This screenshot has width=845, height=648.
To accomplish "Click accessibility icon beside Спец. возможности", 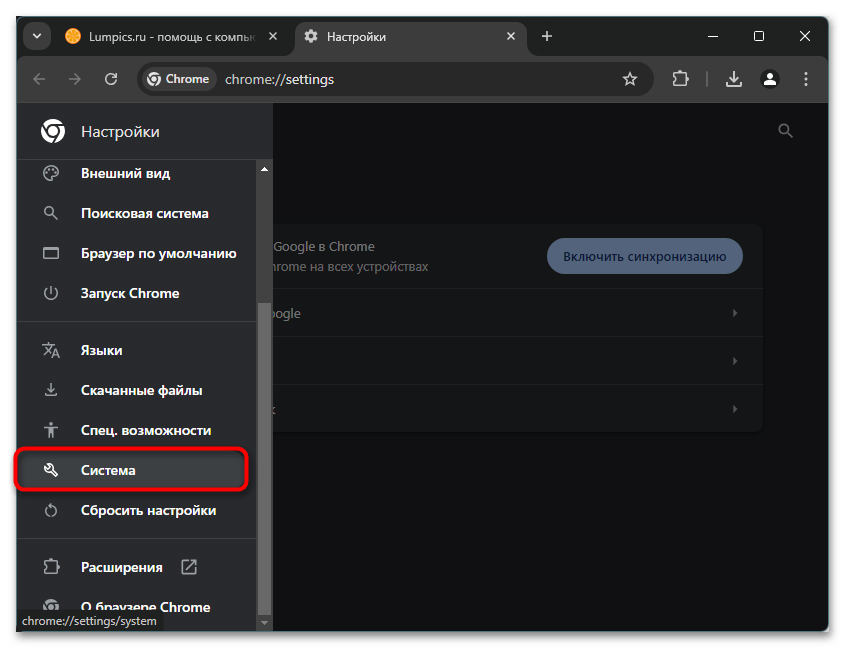I will [x=51, y=430].
